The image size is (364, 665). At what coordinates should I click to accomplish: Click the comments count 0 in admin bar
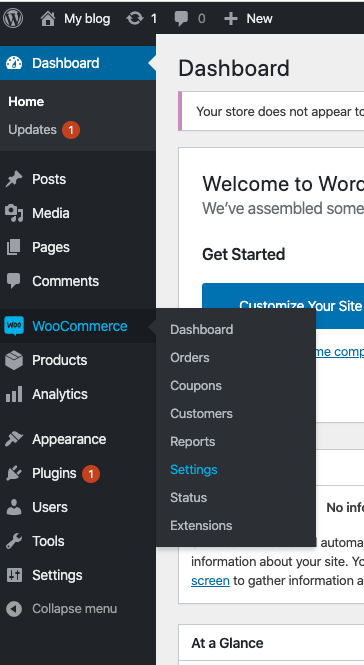[202, 19]
